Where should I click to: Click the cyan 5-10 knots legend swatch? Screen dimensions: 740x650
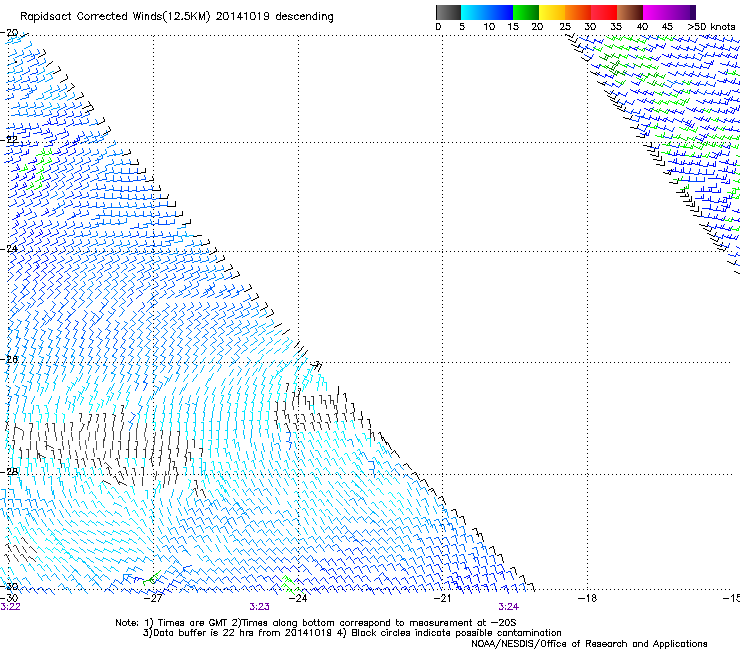coord(474,12)
